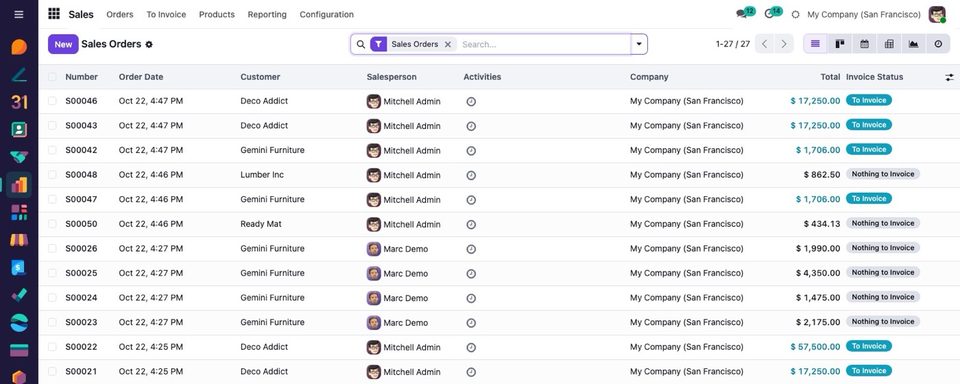Switch to Graph view
Screen dimensions: 960x384
[x=913, y=44]
